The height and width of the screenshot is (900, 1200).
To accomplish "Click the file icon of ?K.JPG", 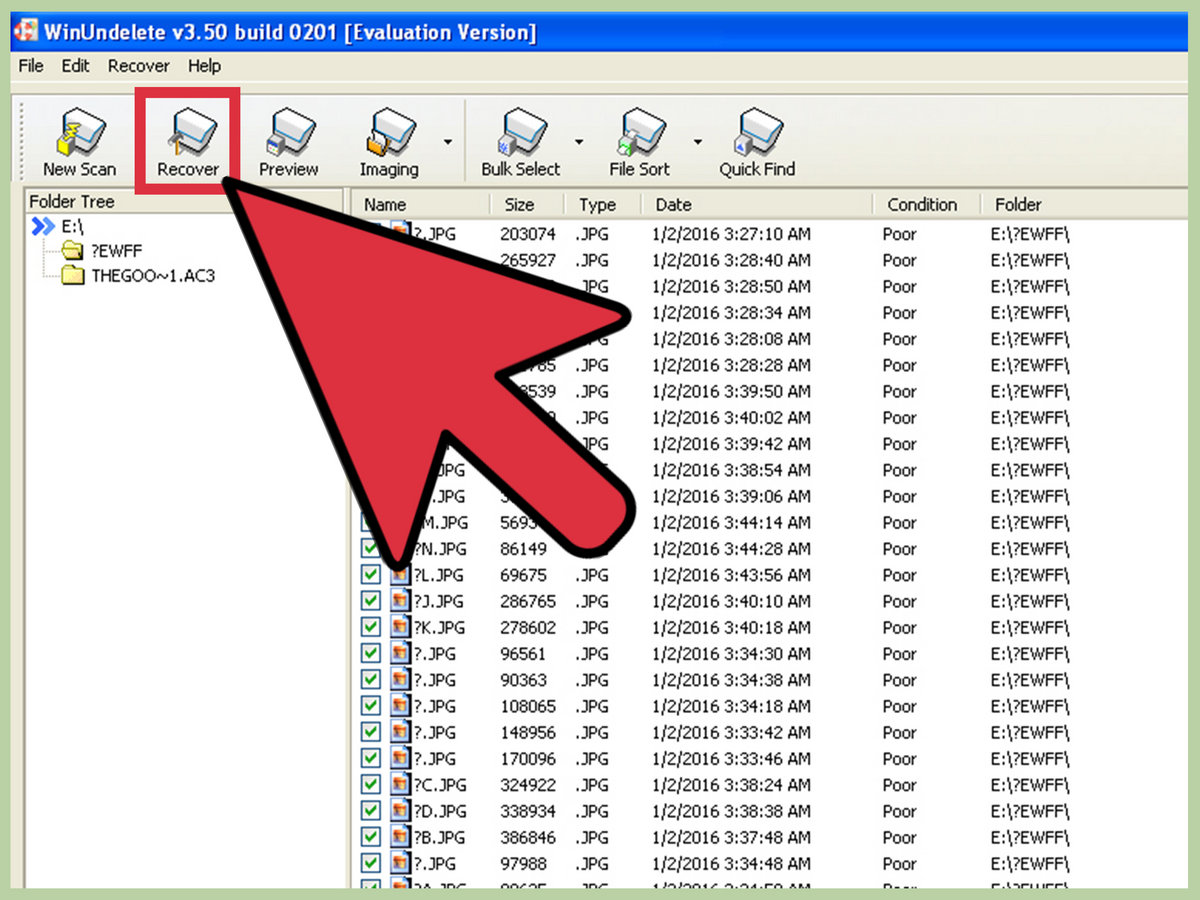I will 400,627.
